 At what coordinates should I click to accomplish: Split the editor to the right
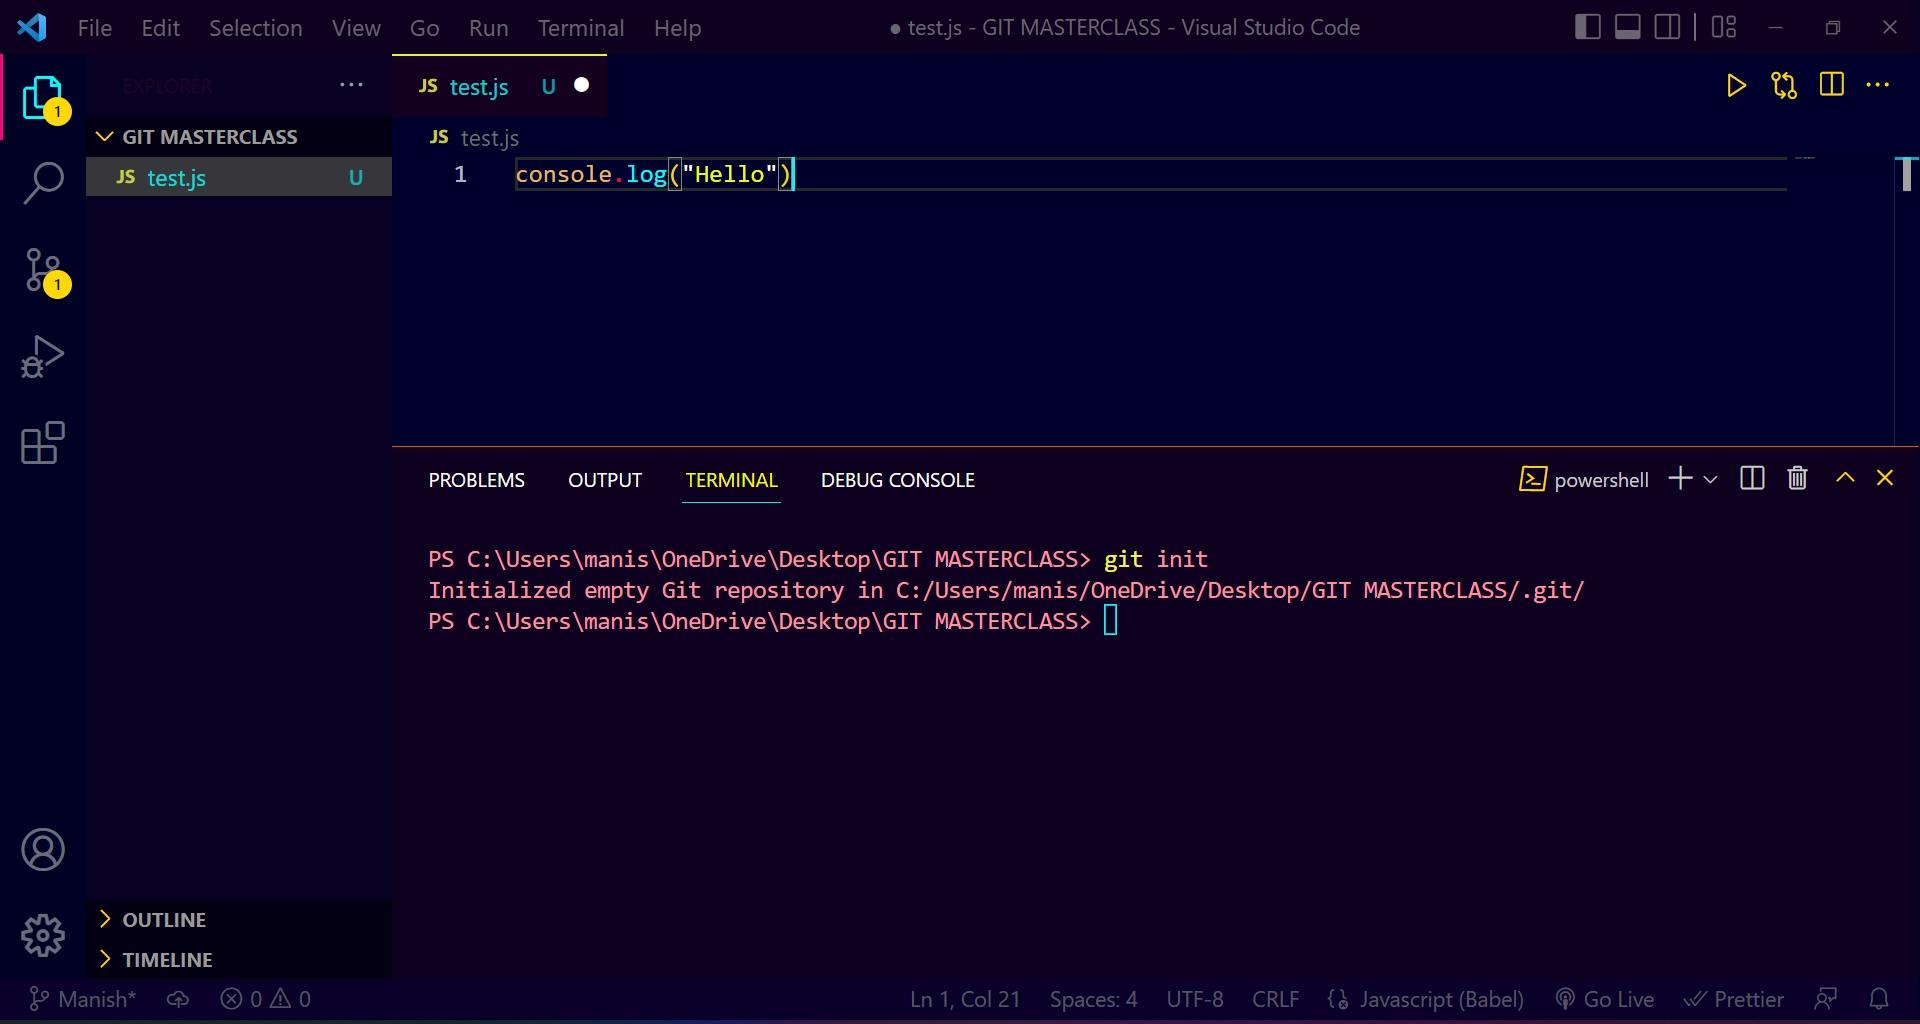pos(1831,85)
